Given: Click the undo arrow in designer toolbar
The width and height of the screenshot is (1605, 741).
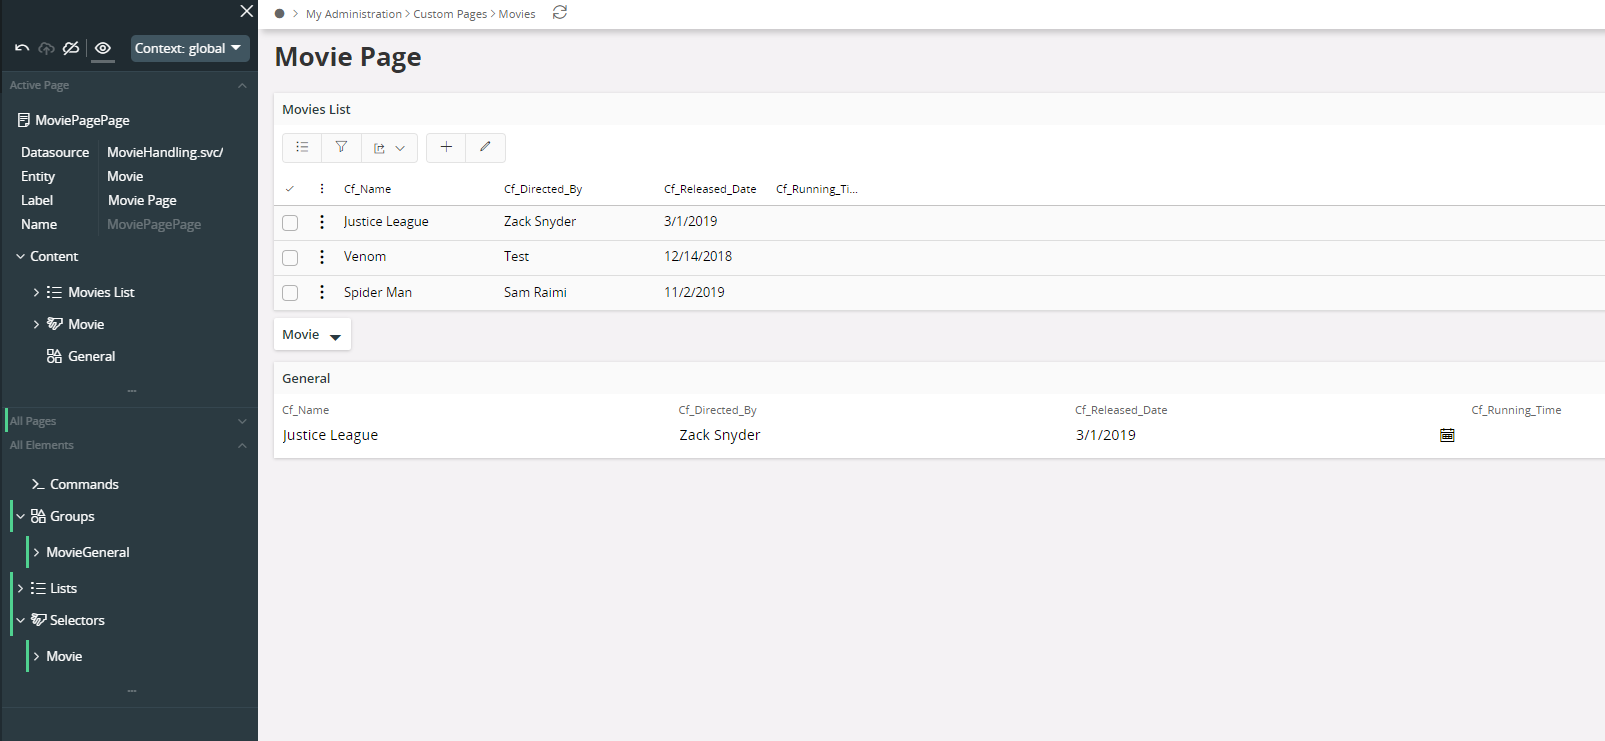Looking at the screenshot, I should [x=22, y=48].
